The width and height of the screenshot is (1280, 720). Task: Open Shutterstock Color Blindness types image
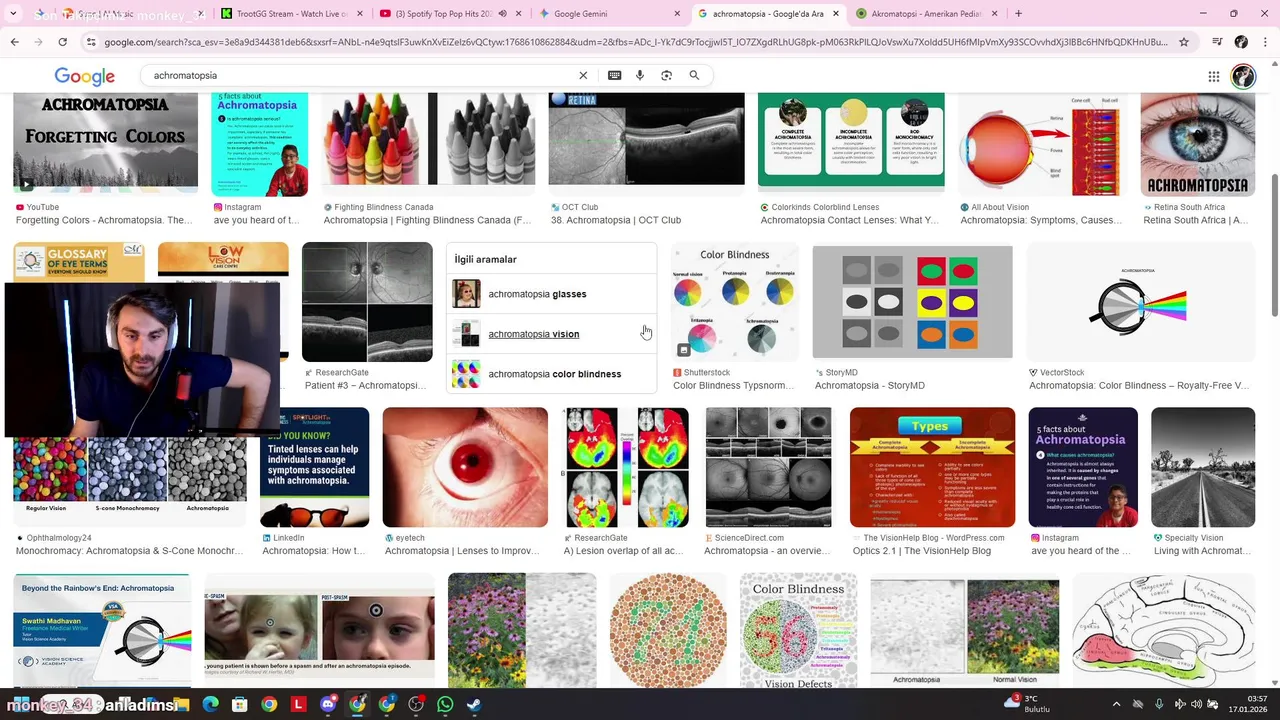pos(734,301)
